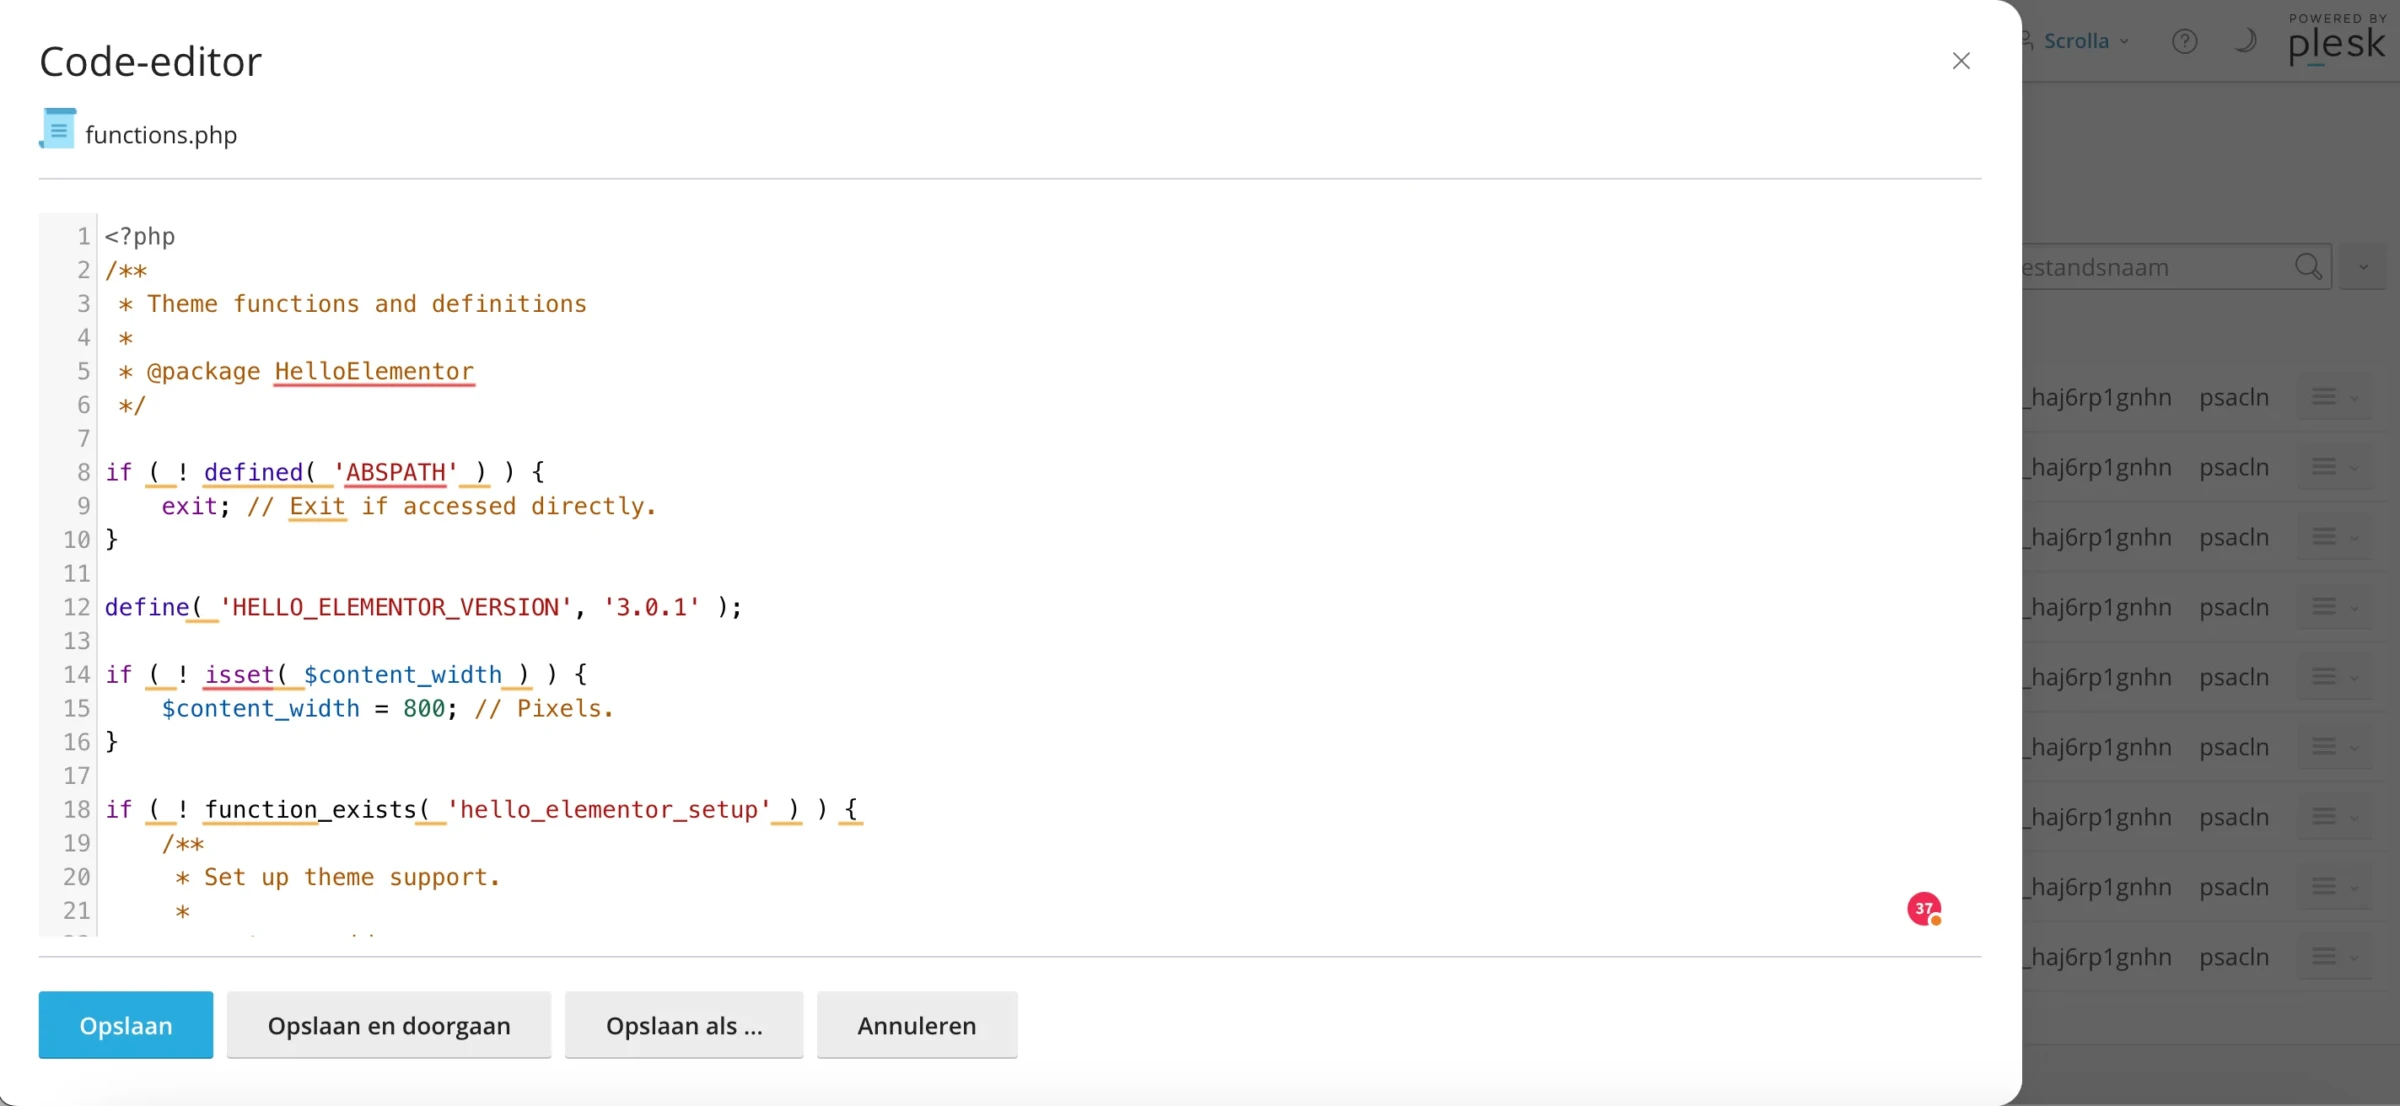Click the functions.php file icon
This screenshot has height=1106, width=2400.
[58, 130]
